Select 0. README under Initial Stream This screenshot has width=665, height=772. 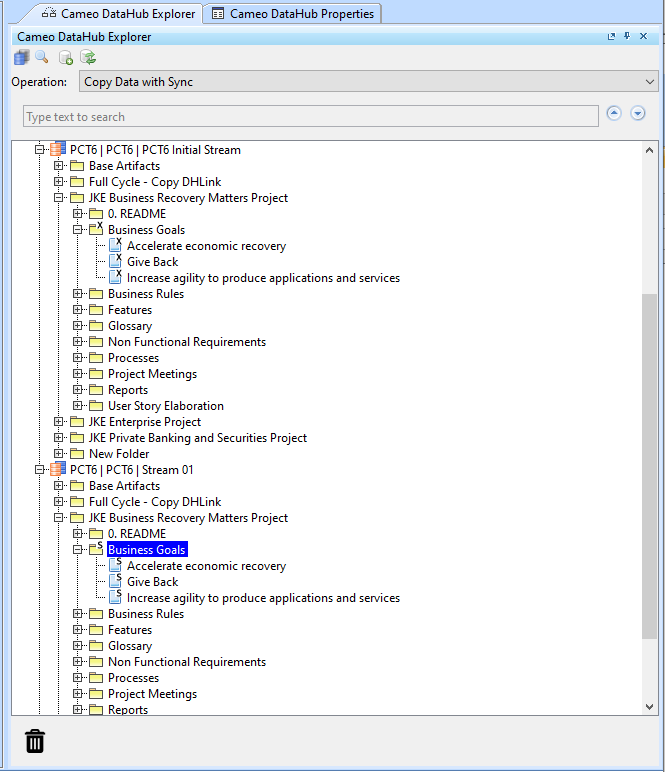click(137, 214)
